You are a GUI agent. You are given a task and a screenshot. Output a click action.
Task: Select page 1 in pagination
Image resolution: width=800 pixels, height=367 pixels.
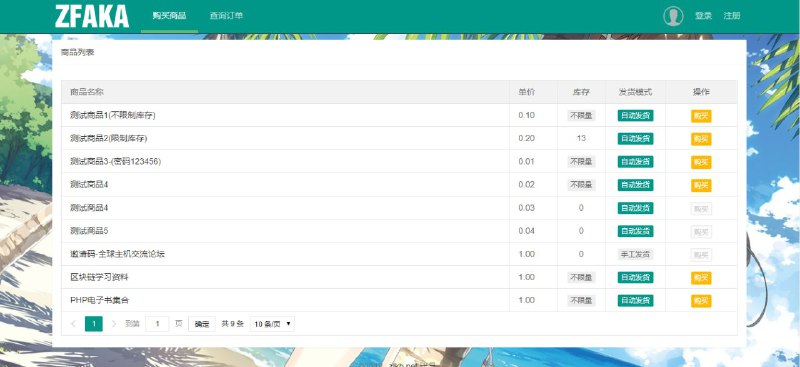93,324
